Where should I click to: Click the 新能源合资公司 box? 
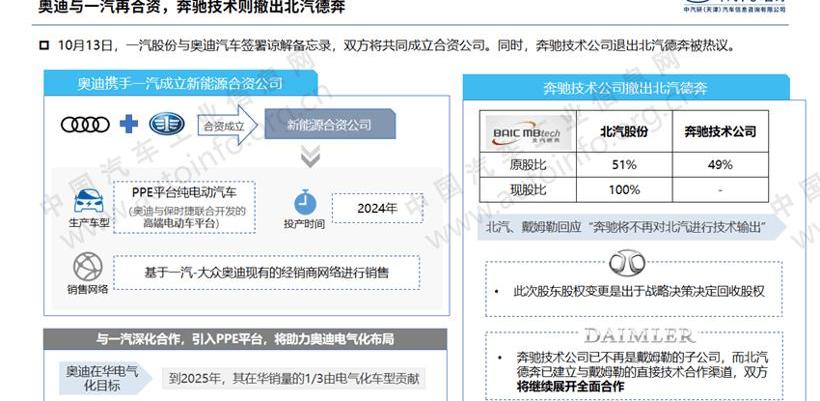point(328,125)
